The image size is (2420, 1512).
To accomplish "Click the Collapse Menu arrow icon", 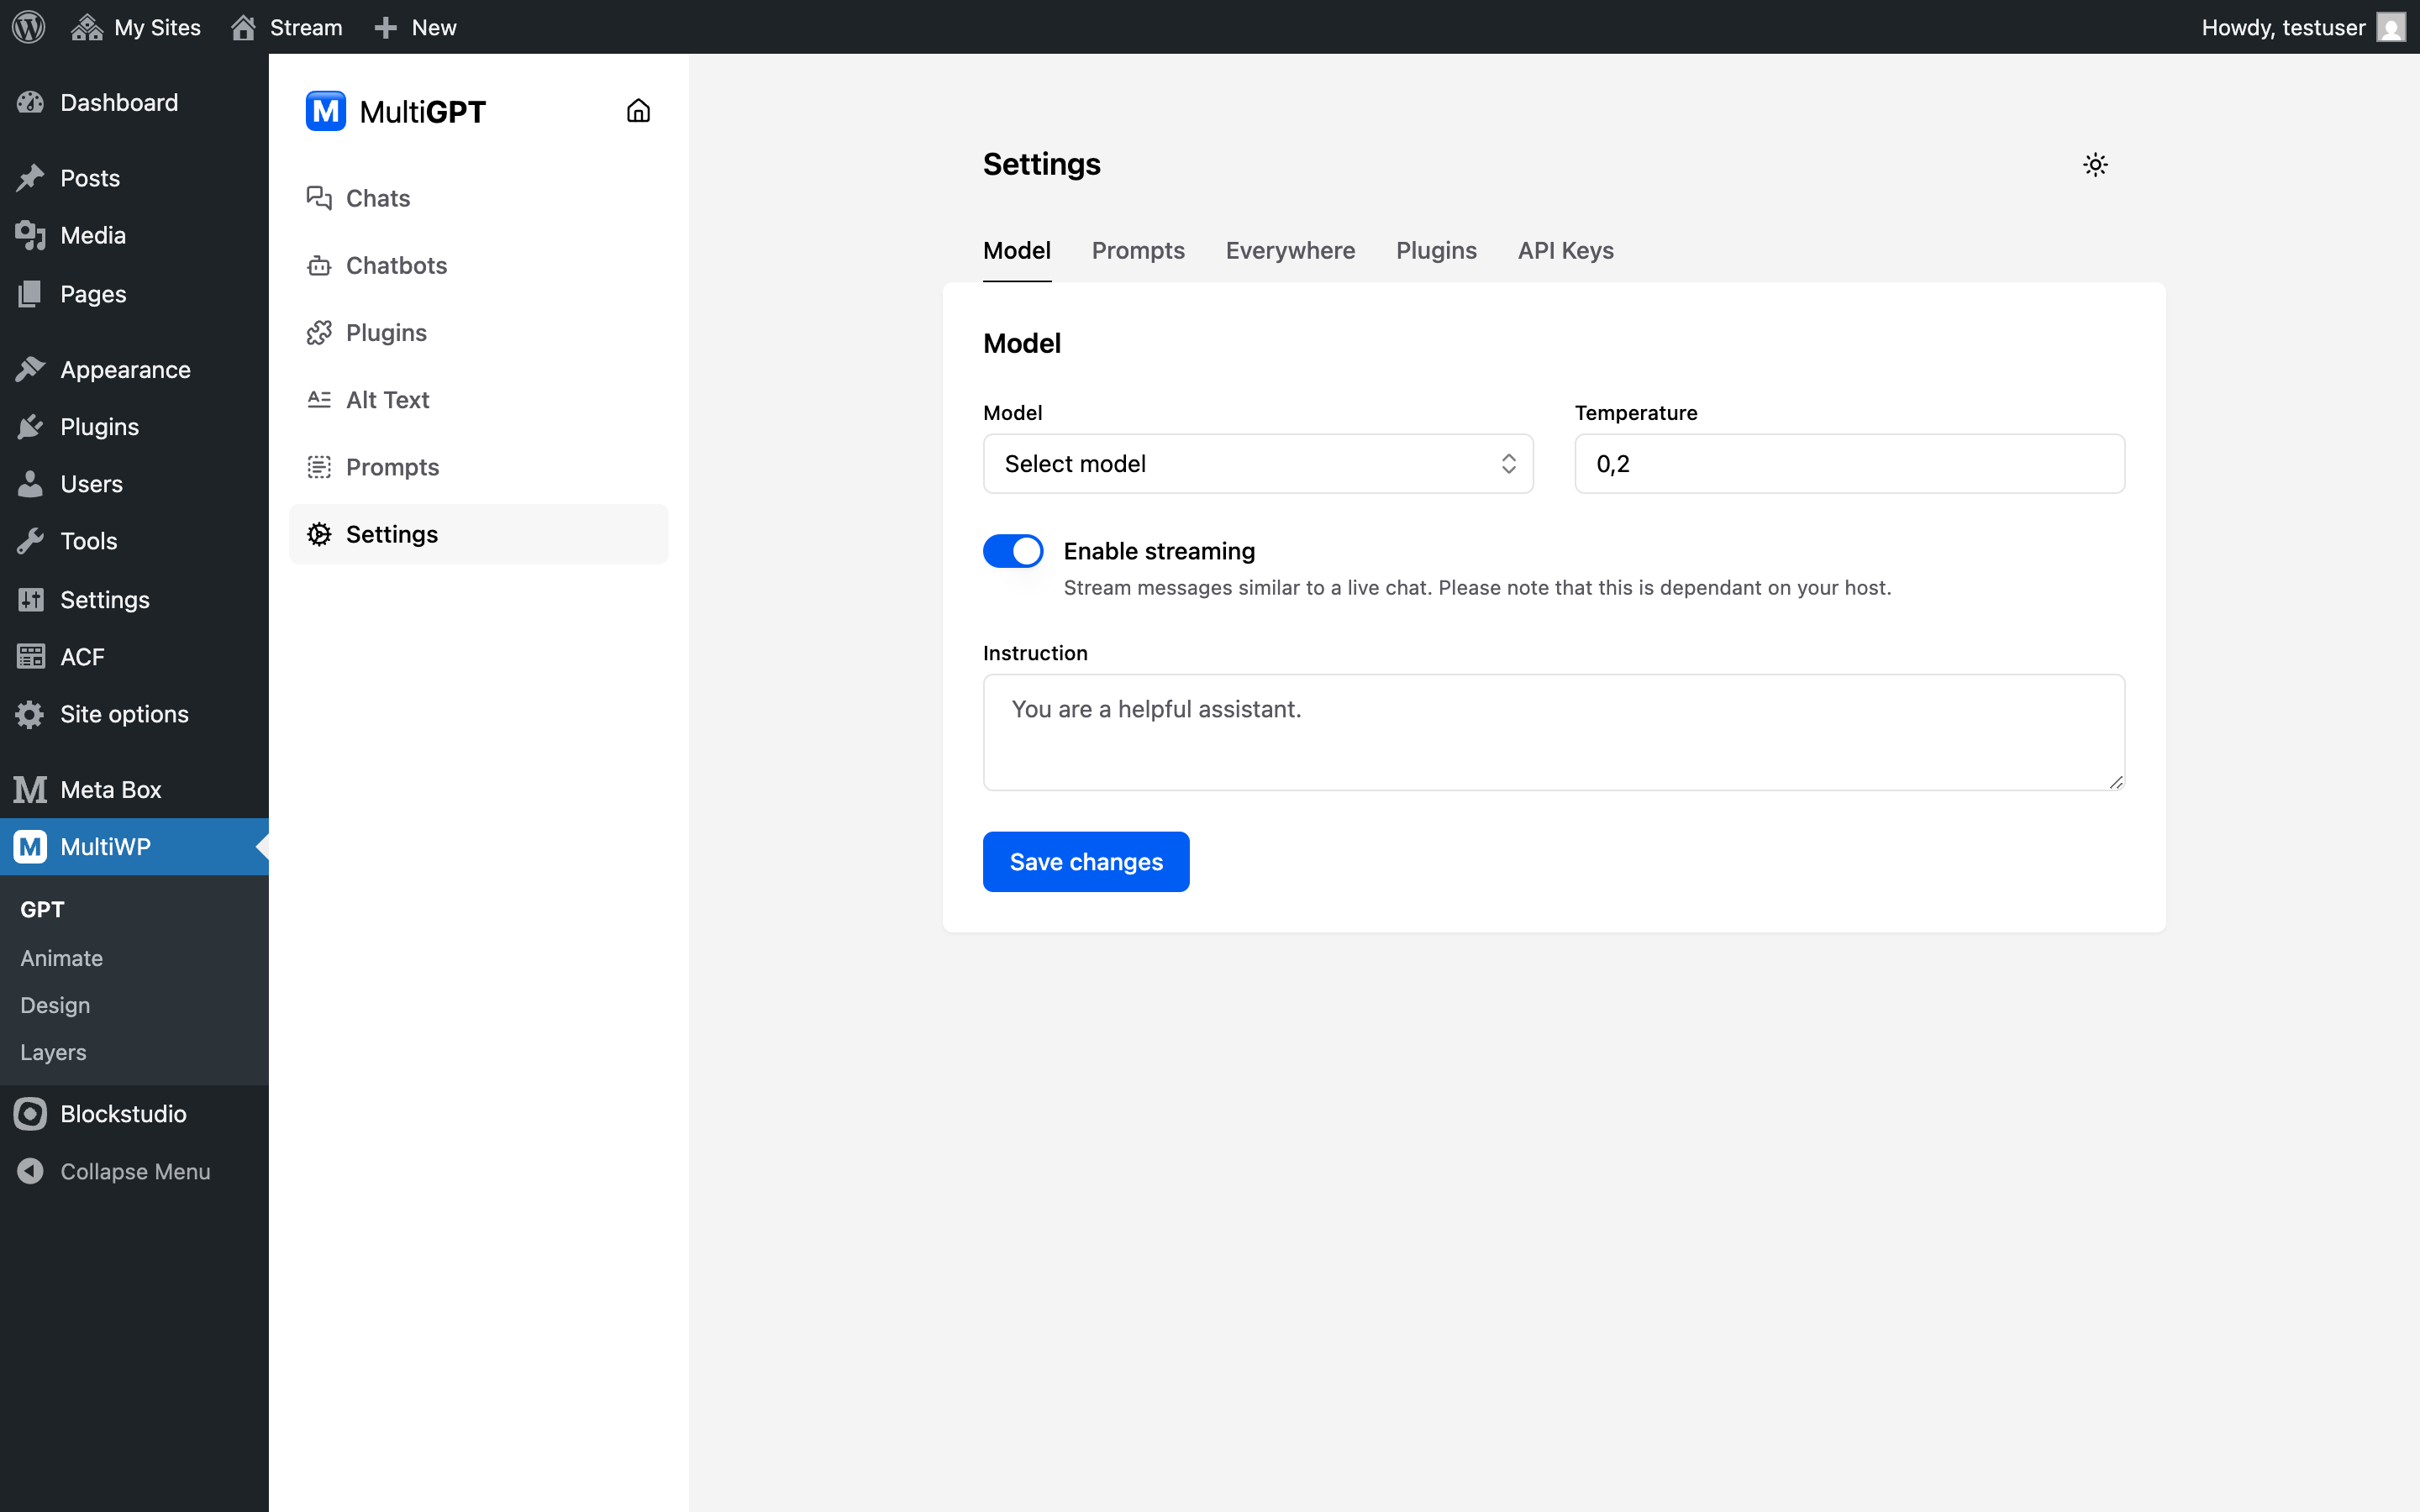I will pyautogui.click(x=30, y=1171).
